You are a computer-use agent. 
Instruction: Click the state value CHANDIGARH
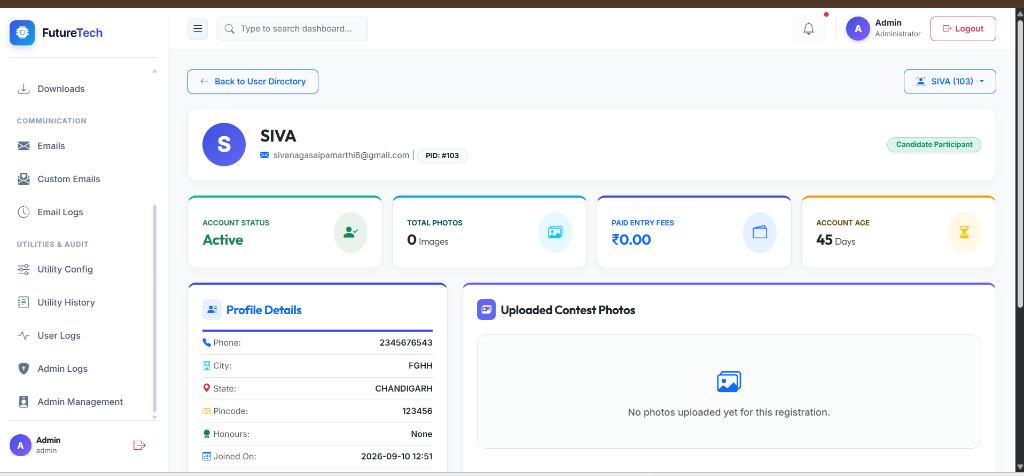[x=404, y=389]
